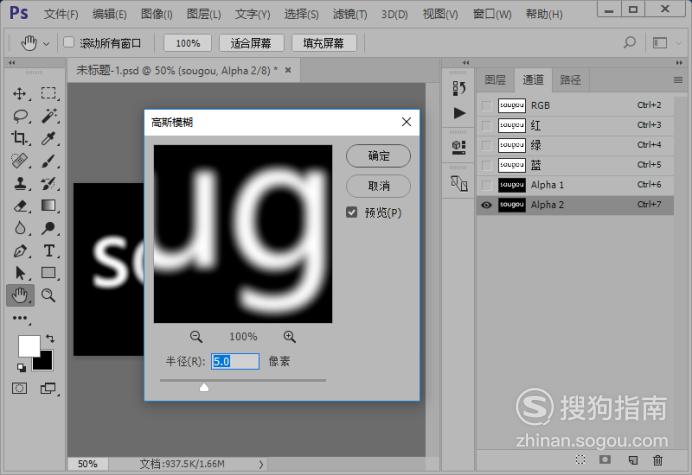The image size is (692, 475).
Task: Show the Red channel visibility
Action: coord(486,125)
